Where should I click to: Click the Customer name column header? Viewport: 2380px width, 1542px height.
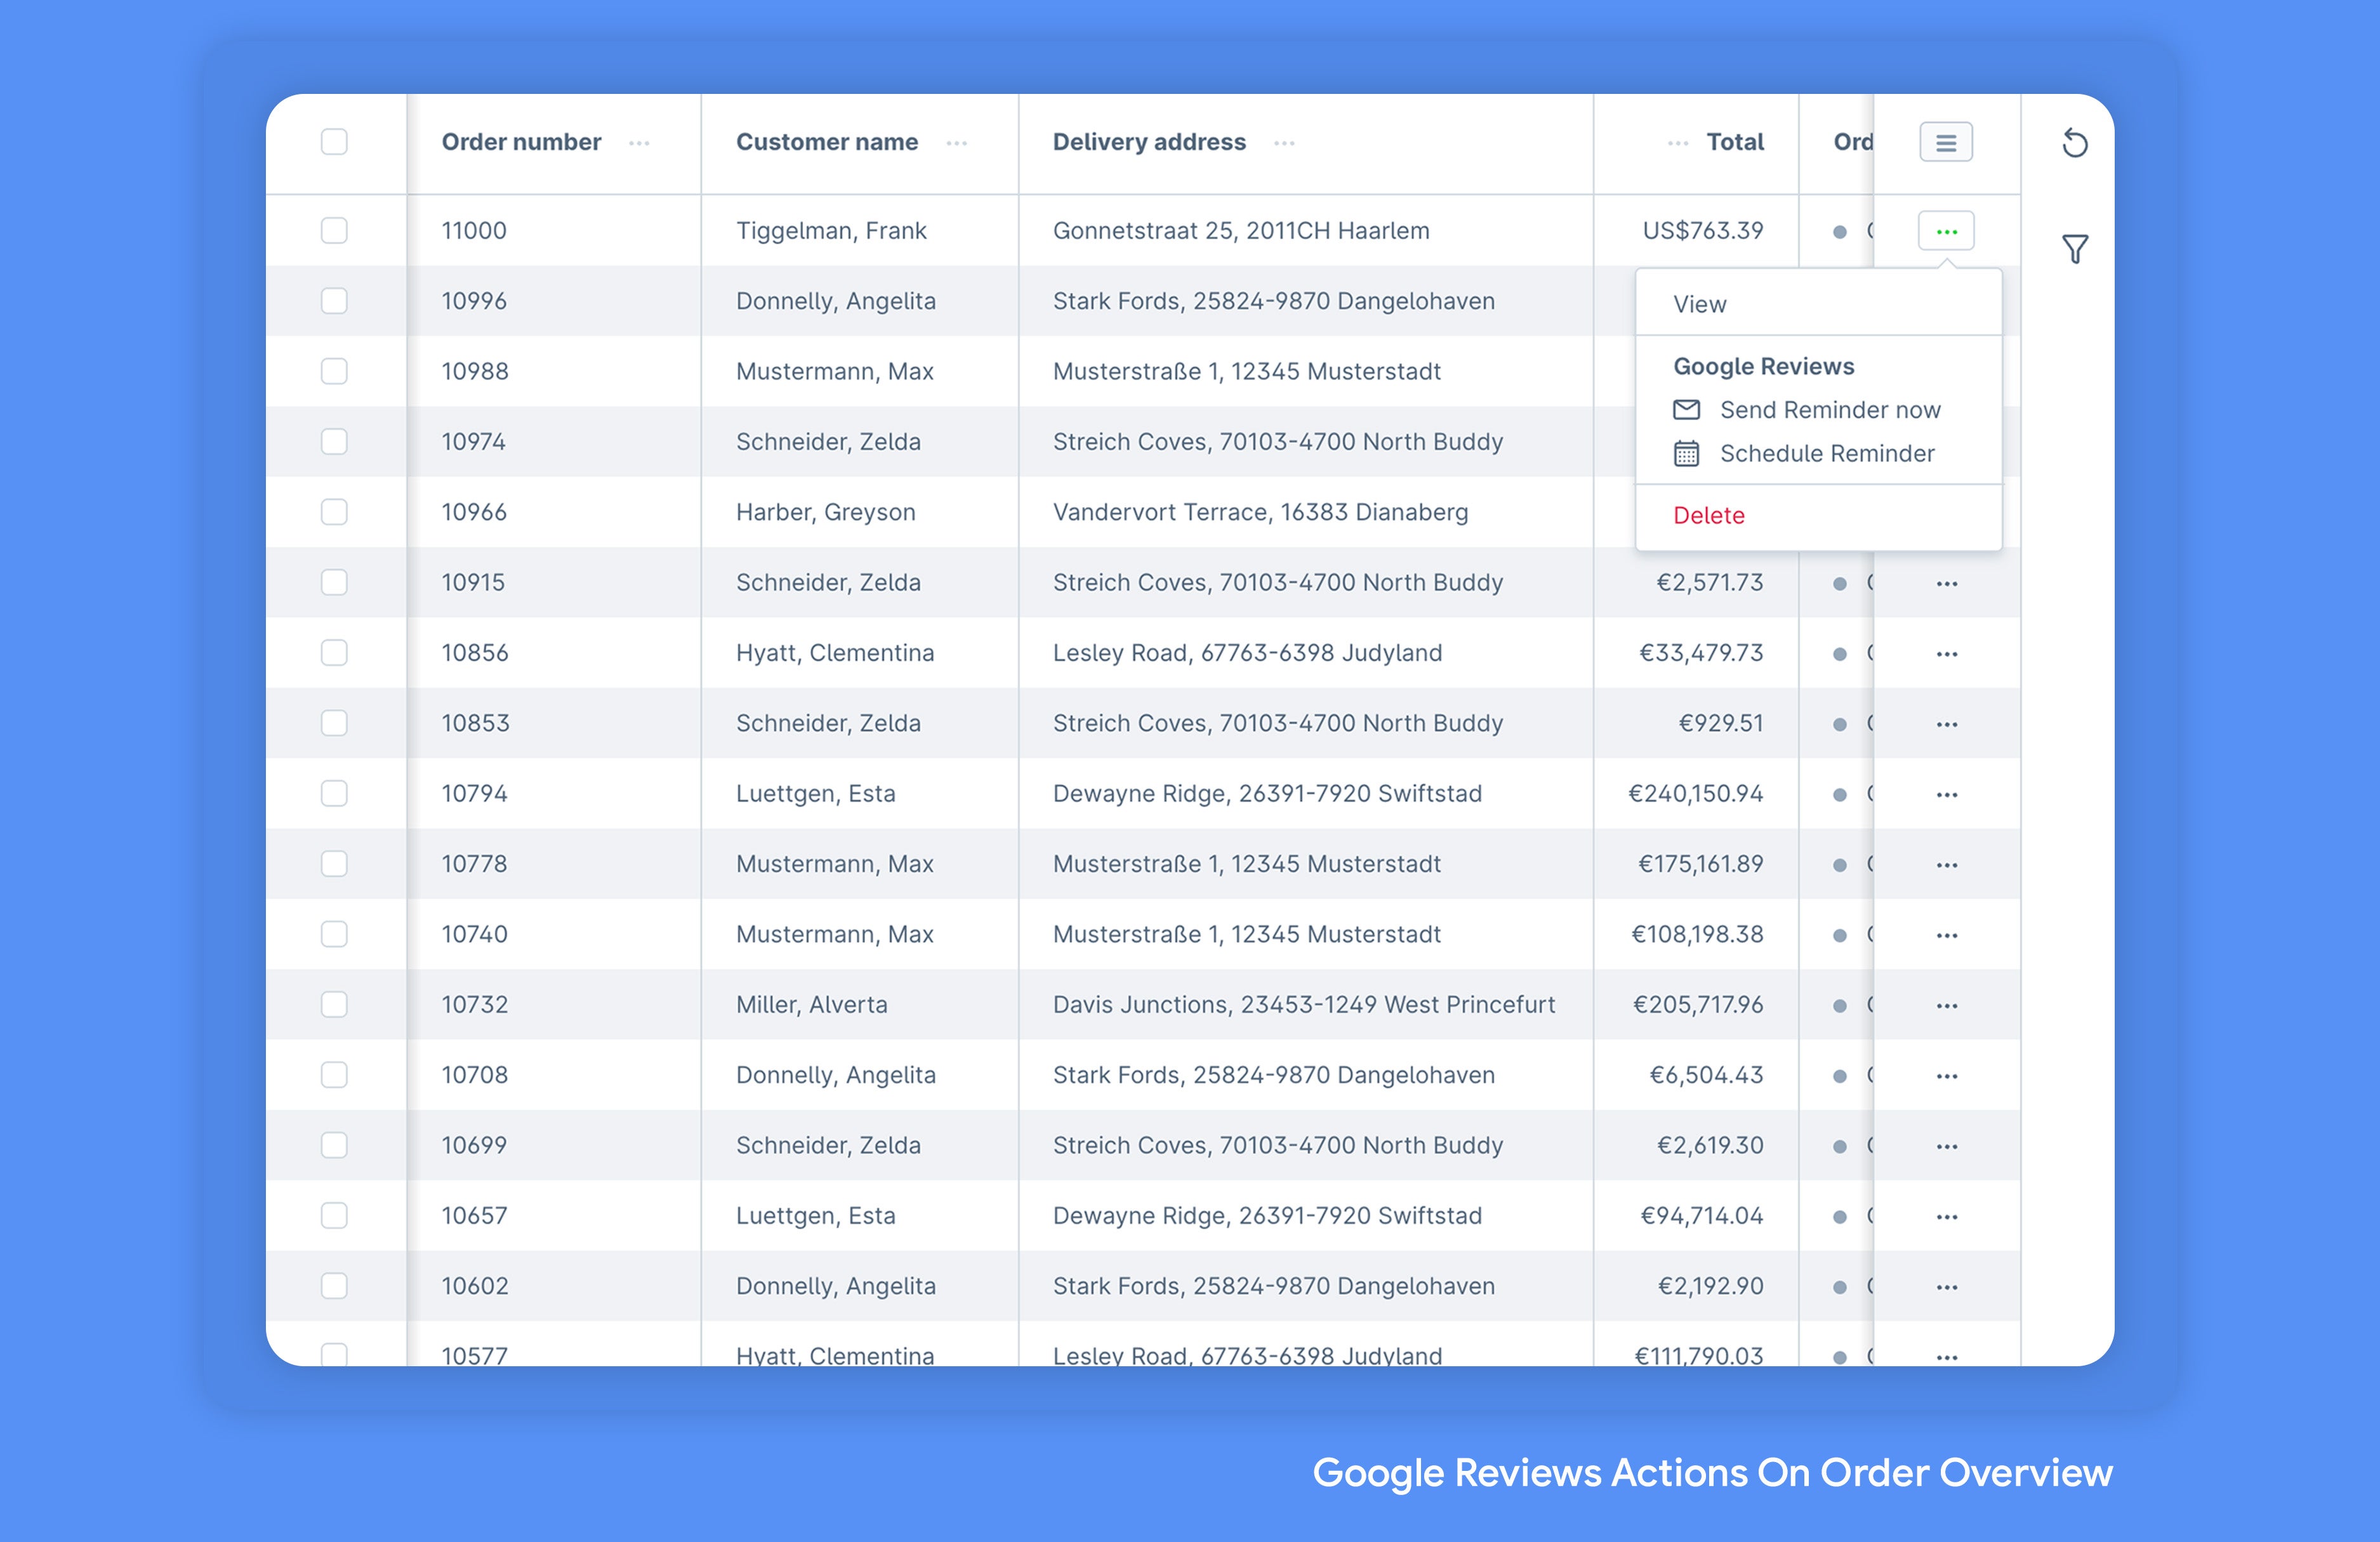827,142
